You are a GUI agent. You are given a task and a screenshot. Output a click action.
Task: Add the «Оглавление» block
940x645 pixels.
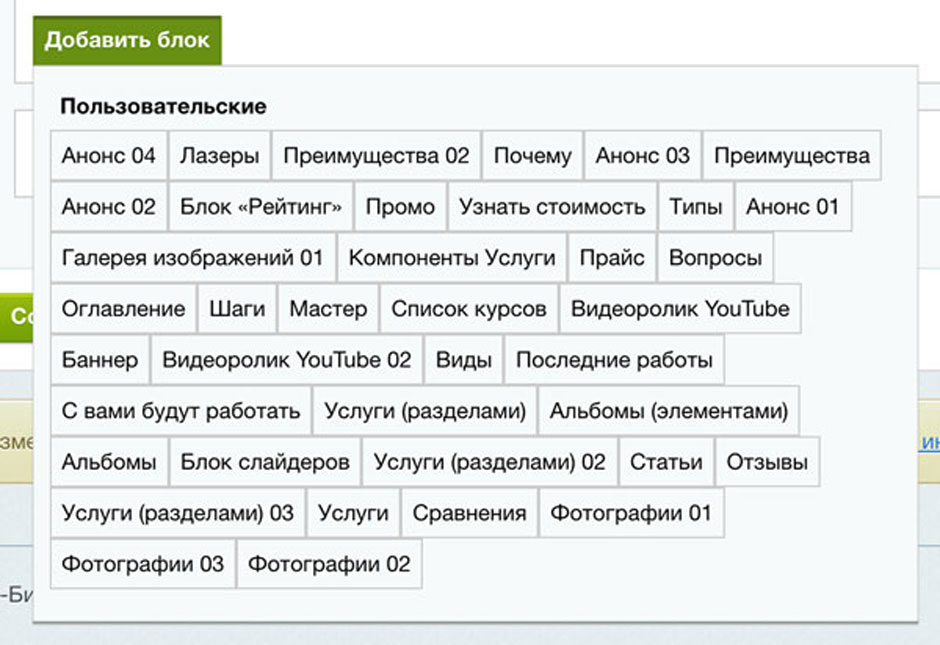124,309
